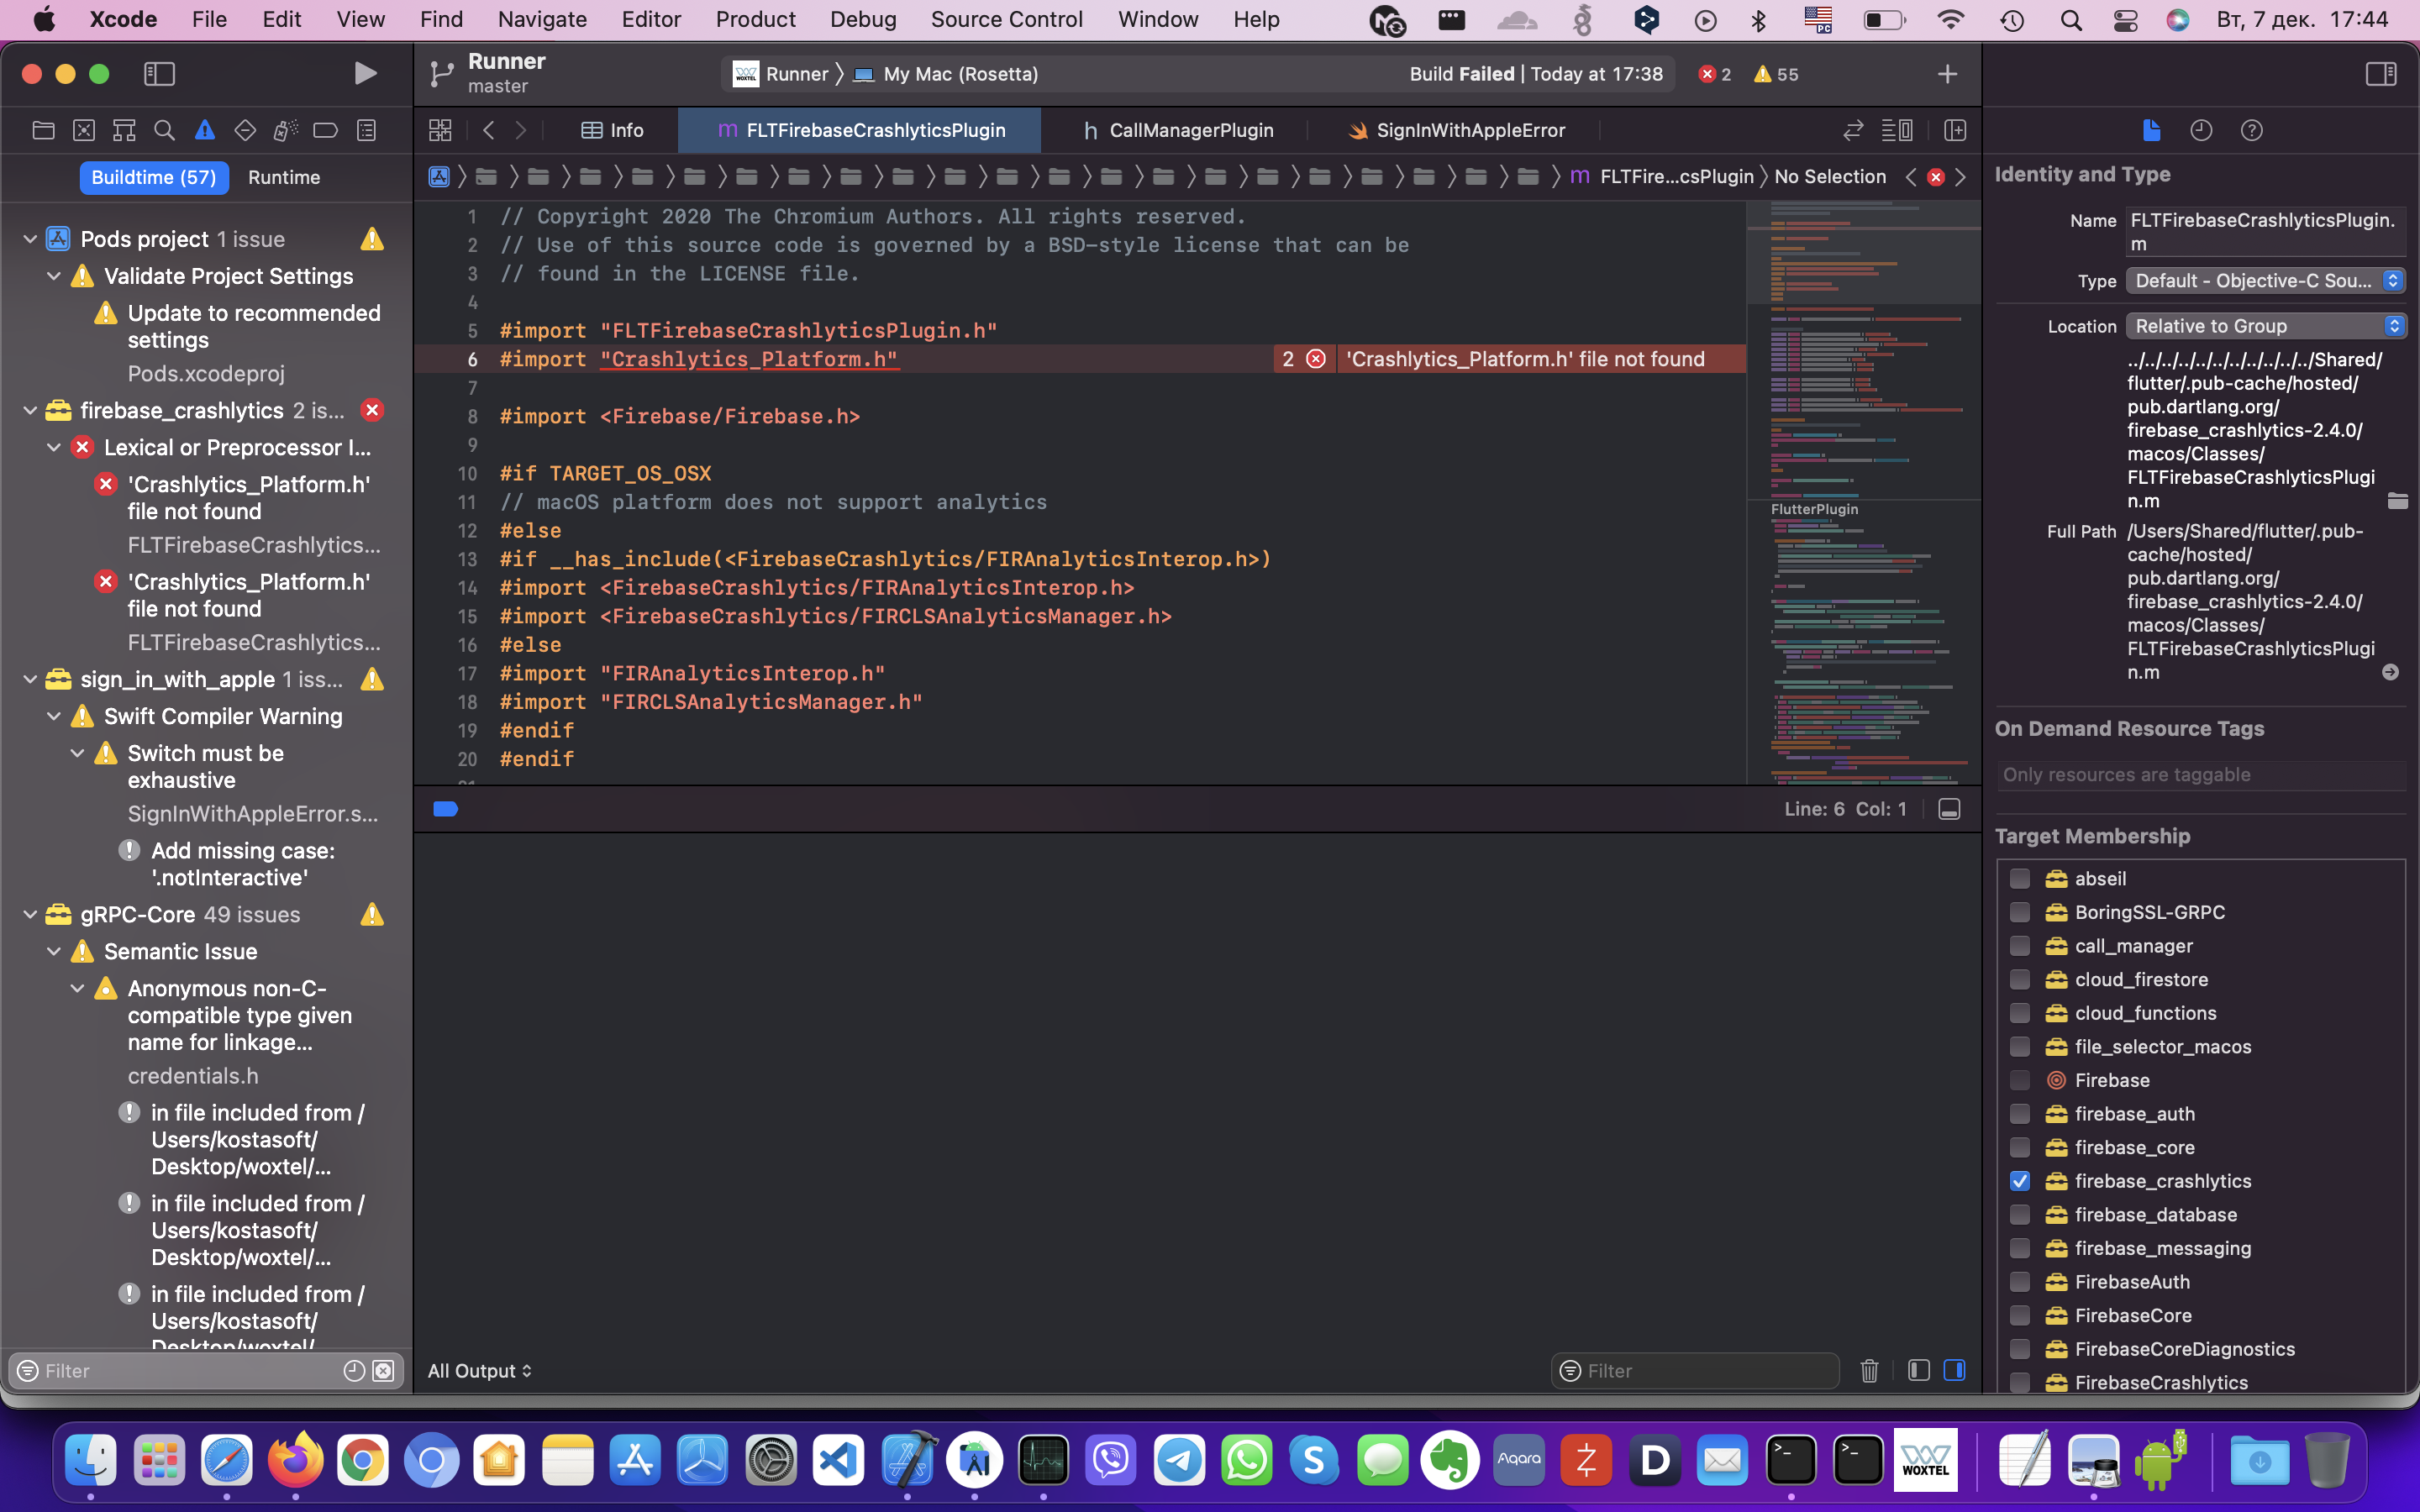
Task: Select the Buildtime (57) filter
Action: [154, 177]
